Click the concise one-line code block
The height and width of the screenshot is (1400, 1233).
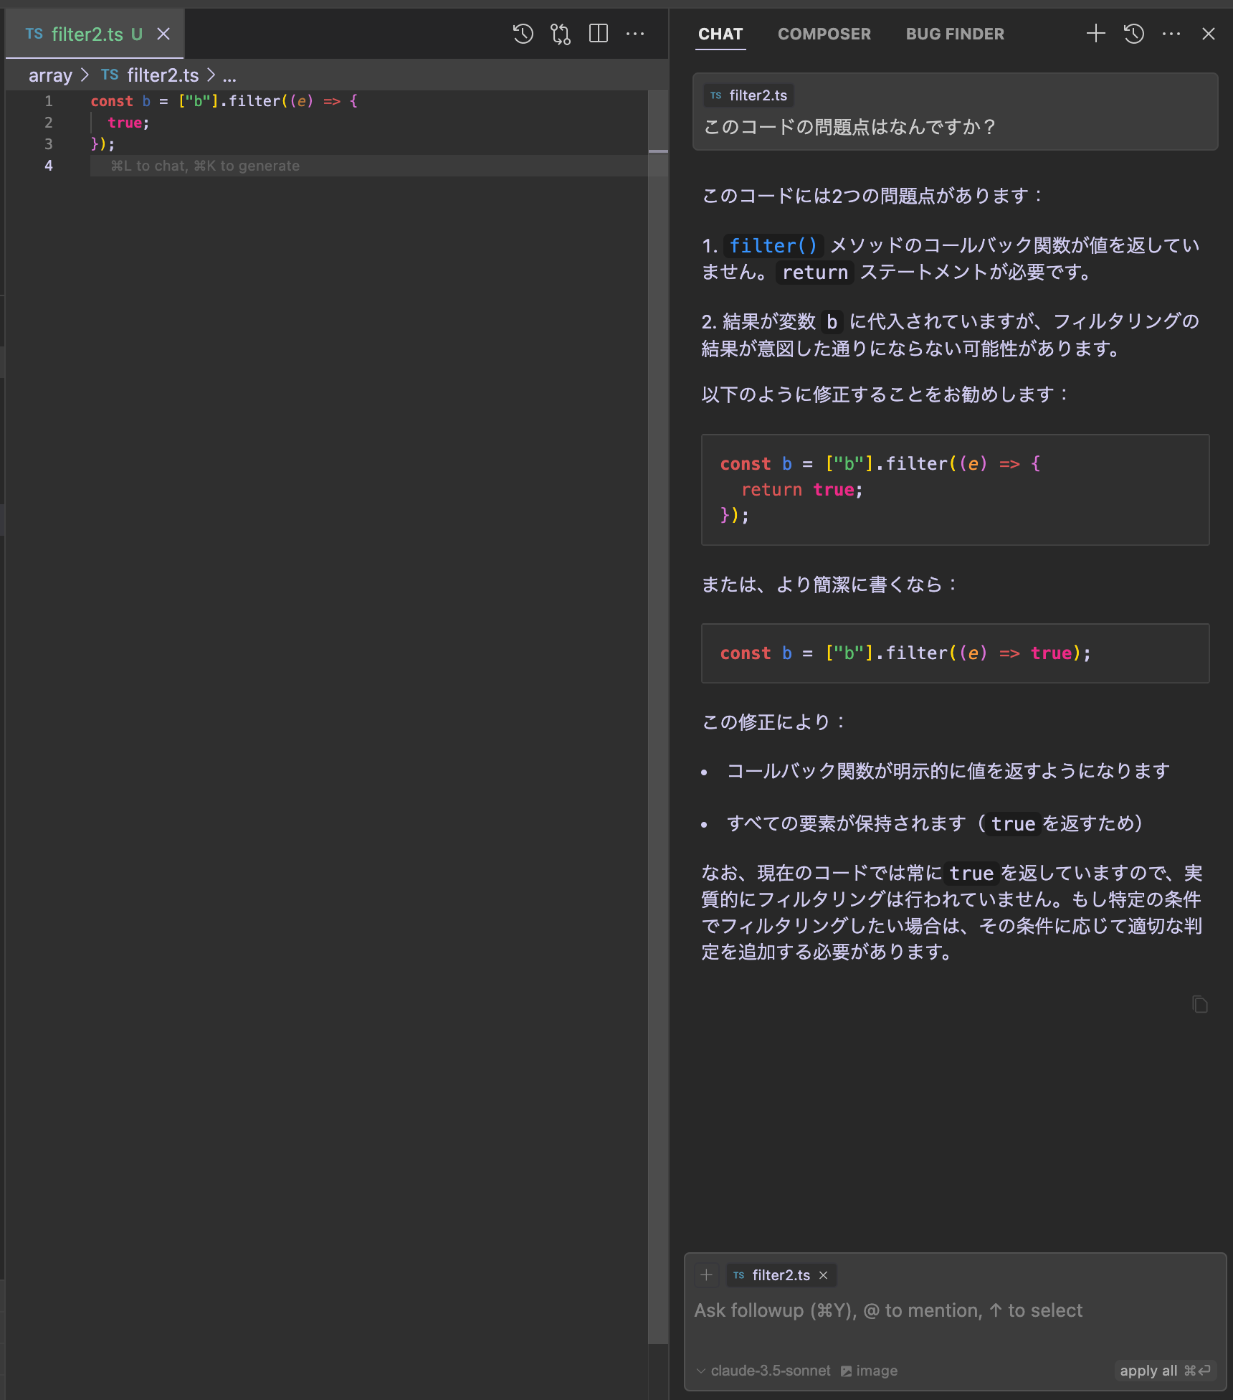[955, 653]
